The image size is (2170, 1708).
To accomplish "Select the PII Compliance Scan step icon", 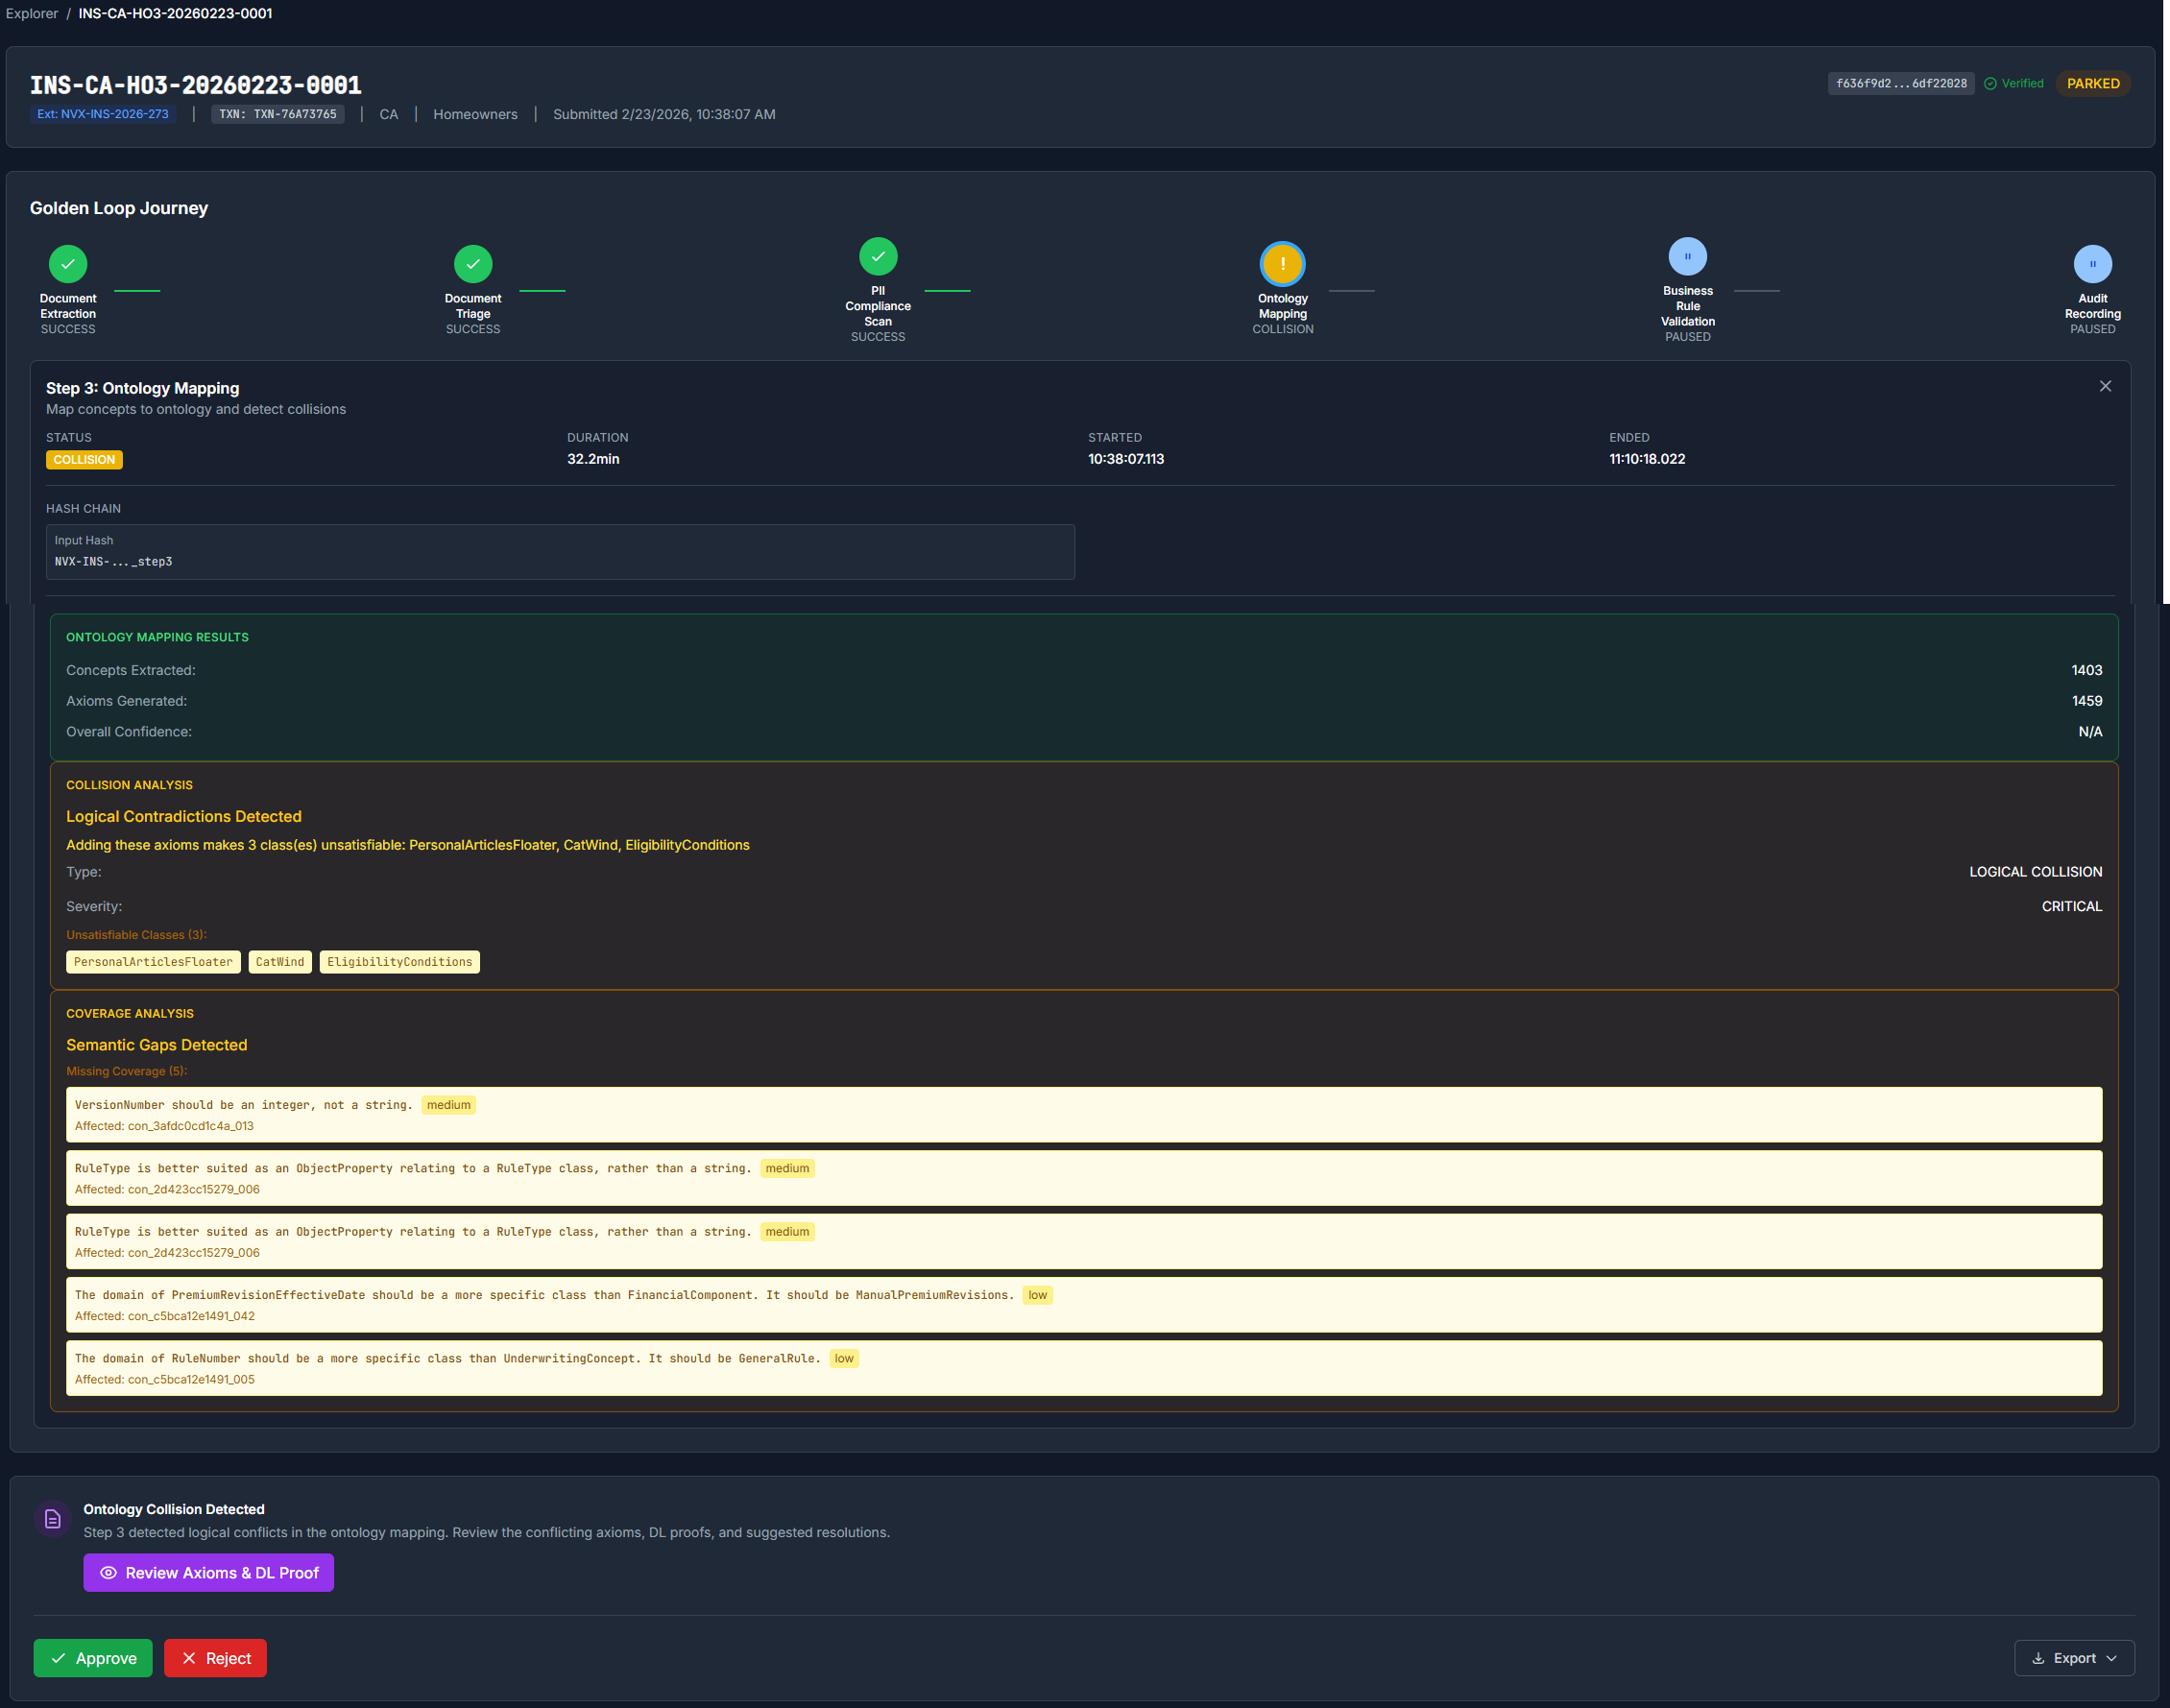I will tap(877, 256).
